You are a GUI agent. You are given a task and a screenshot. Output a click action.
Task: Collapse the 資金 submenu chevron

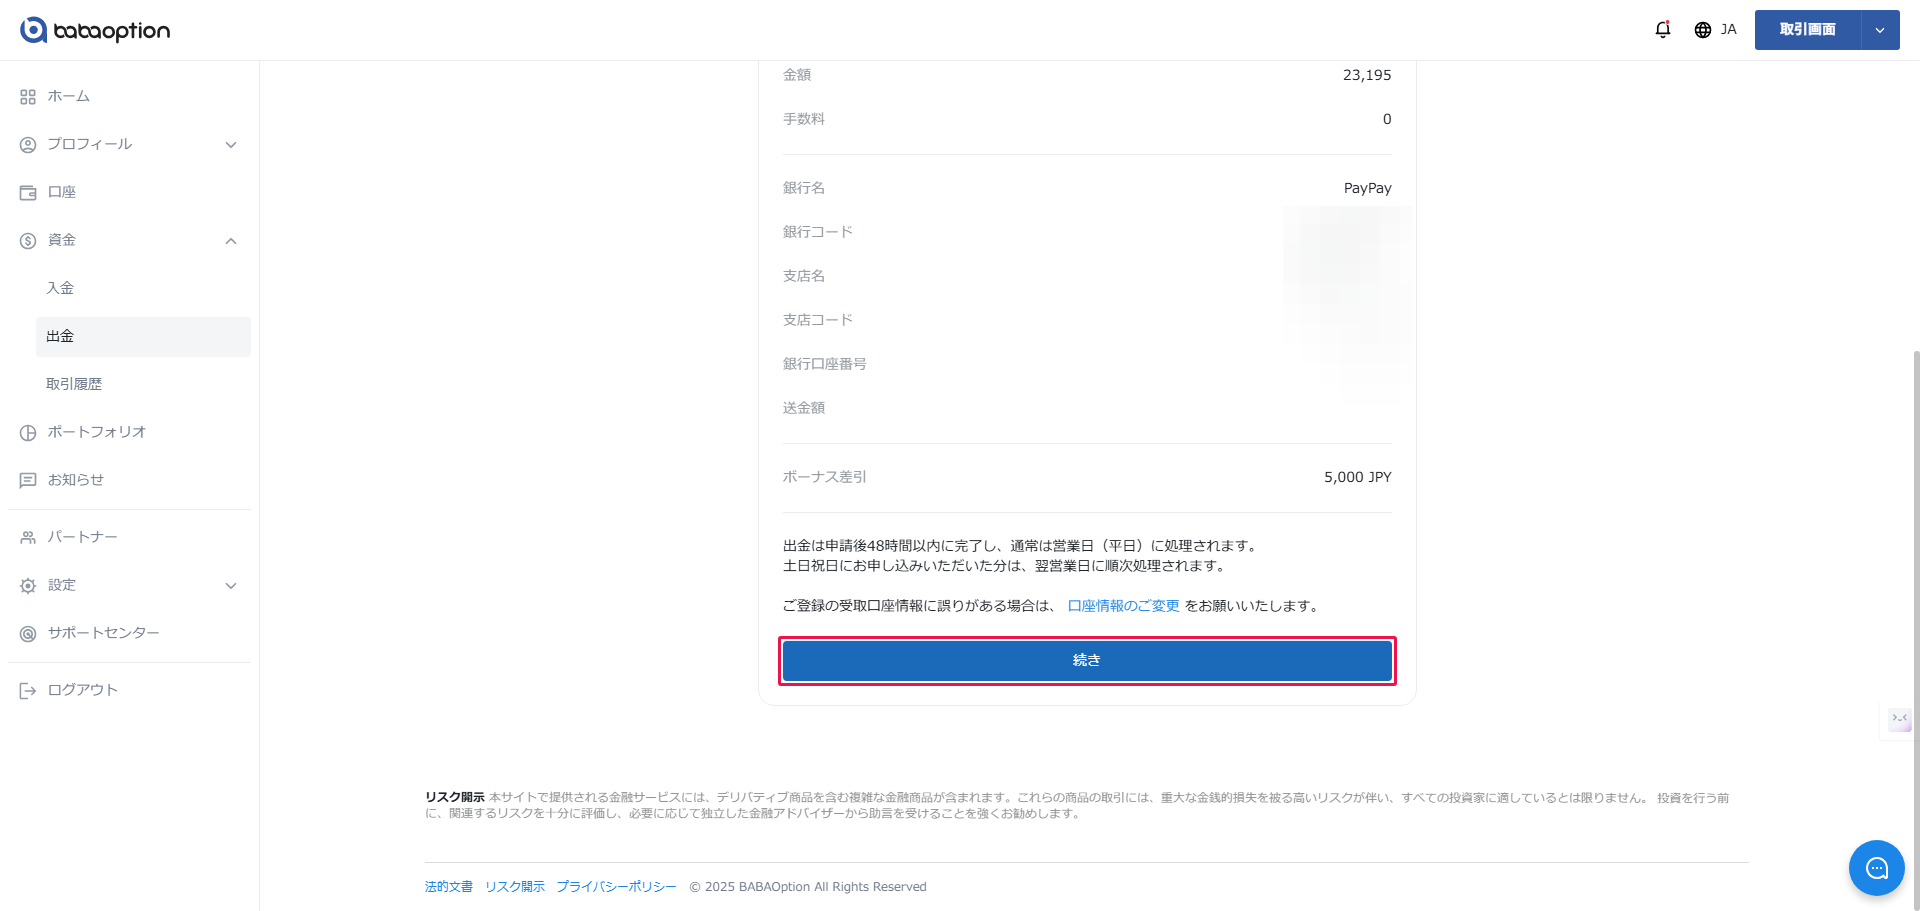(231, 241)
